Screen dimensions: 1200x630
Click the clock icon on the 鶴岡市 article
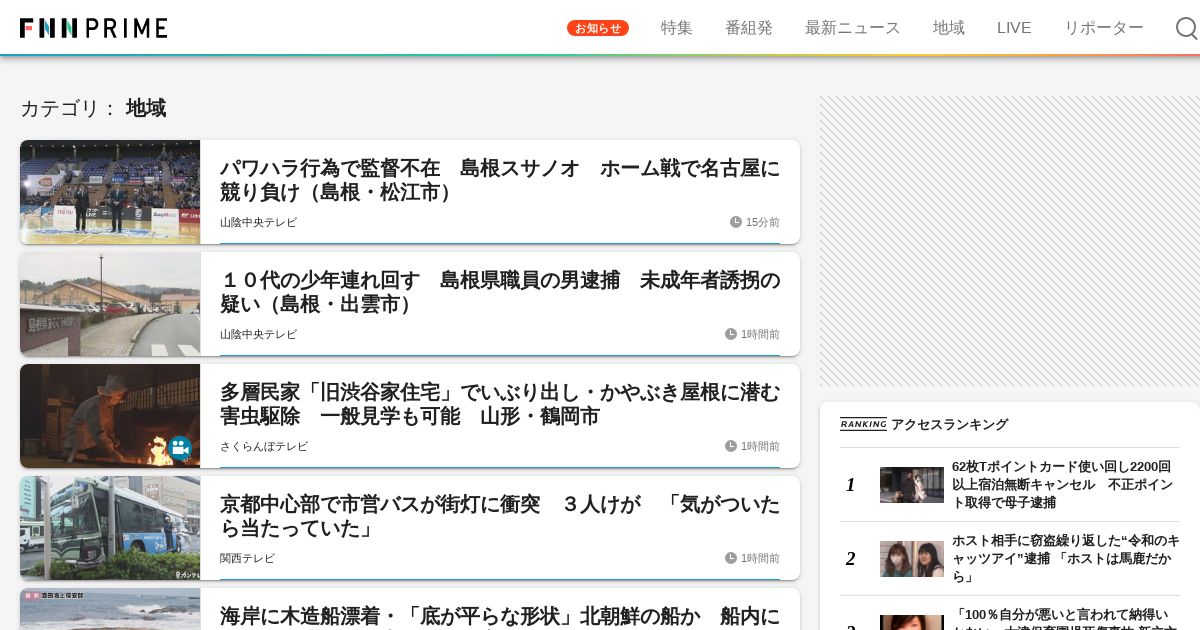pyautogui.click(x=731, y=446)
